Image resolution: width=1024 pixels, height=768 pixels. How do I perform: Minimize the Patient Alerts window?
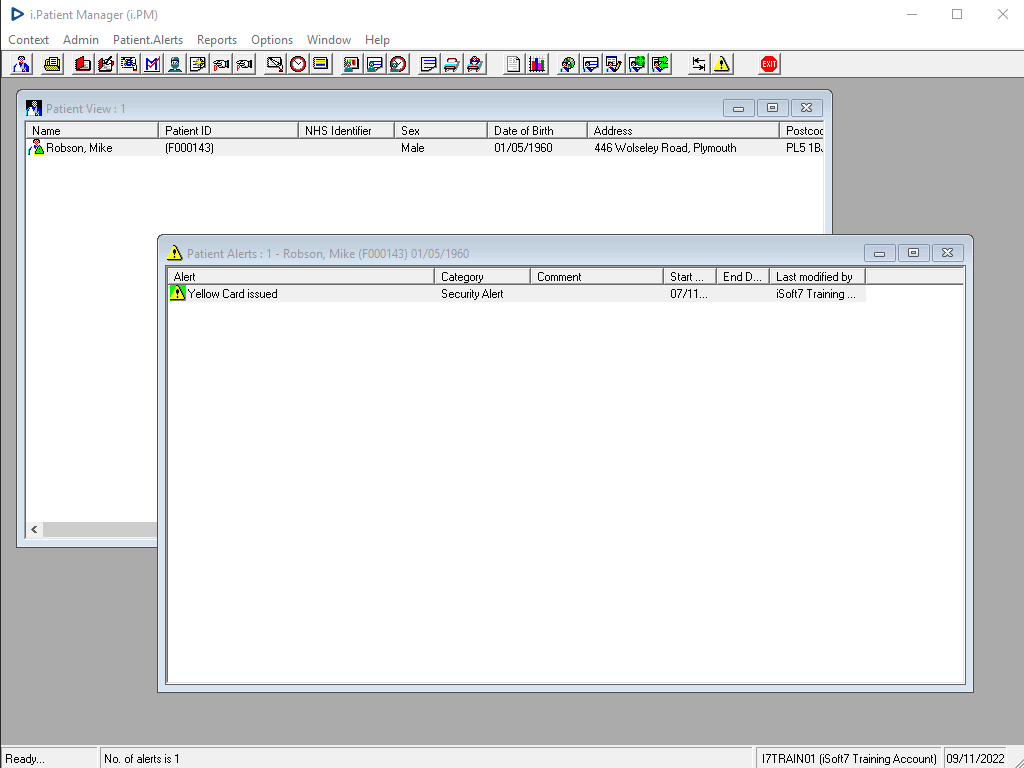880,253
